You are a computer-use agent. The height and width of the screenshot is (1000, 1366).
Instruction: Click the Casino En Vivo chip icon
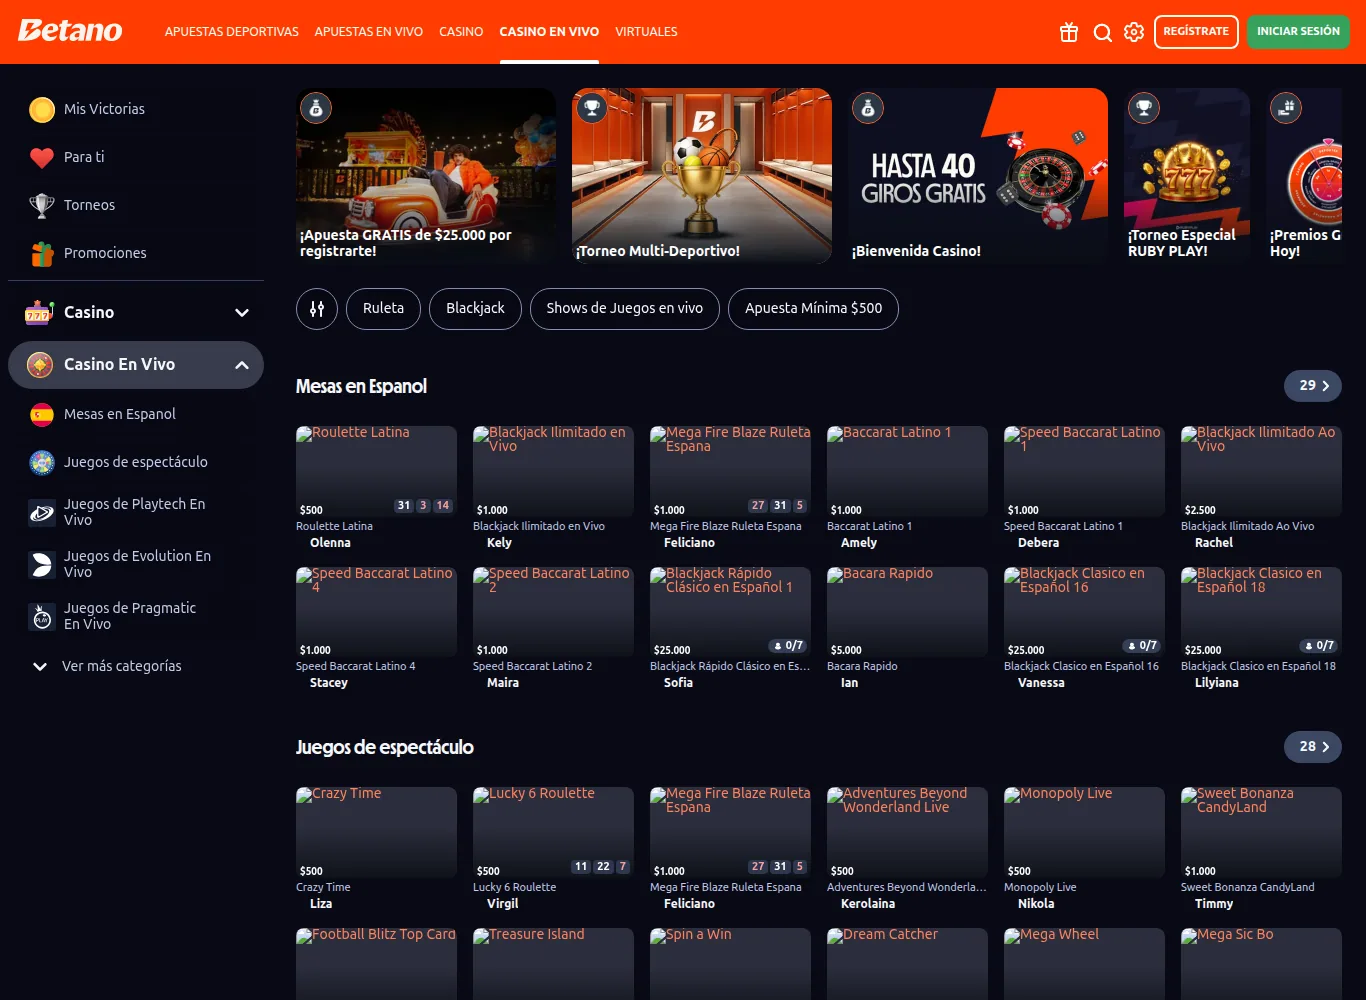tap(40, 365)
